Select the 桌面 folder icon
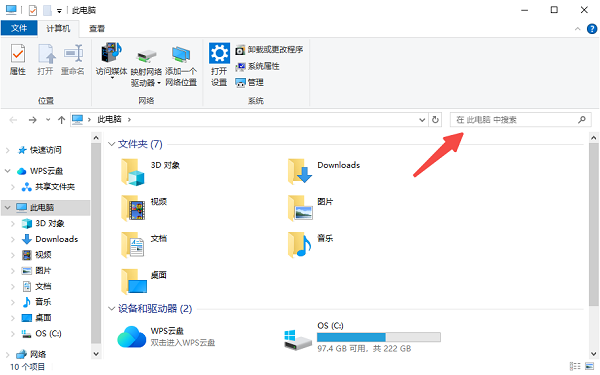 134,281
